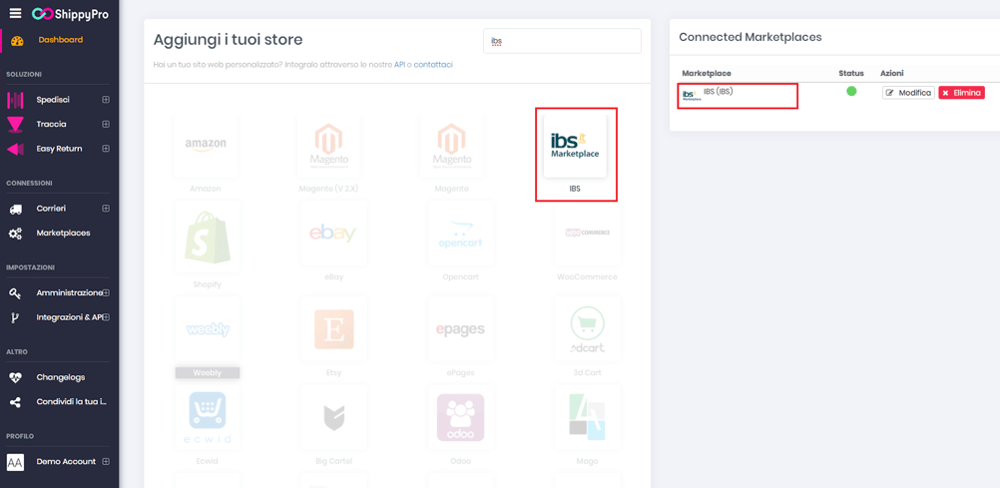Screen dimensions: 1000x488
Task: Click the Amministrazione key icon
Action: tap(16, 293)
